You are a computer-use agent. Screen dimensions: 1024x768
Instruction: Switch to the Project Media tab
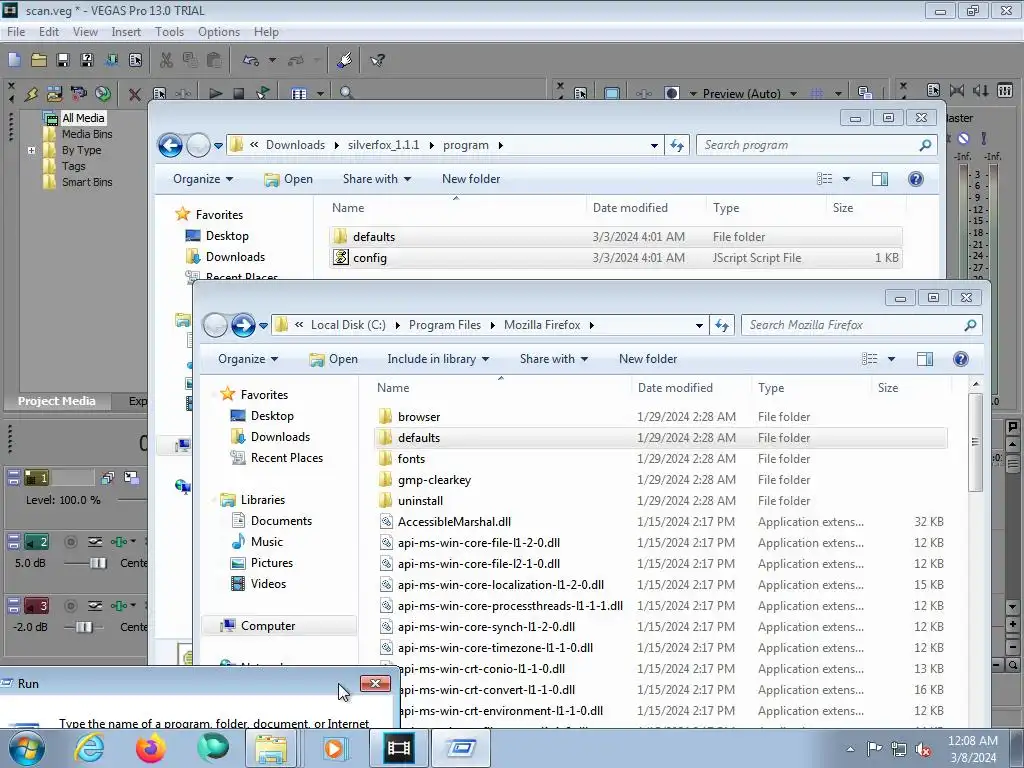pyautogui.click(x=57, y=401)
